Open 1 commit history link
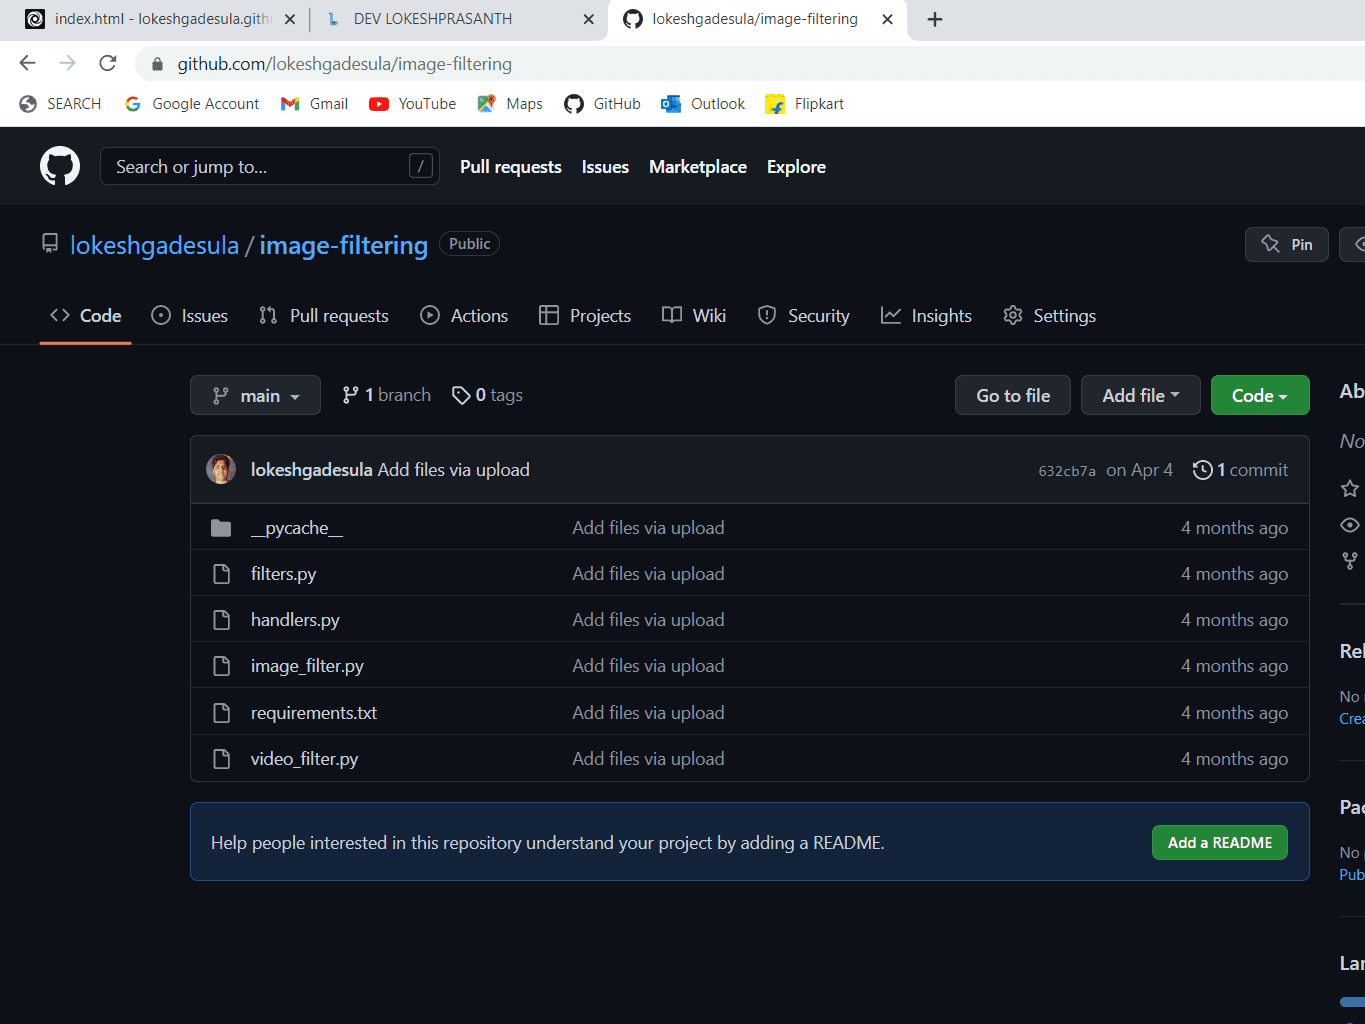 (x=1241, y=470)
